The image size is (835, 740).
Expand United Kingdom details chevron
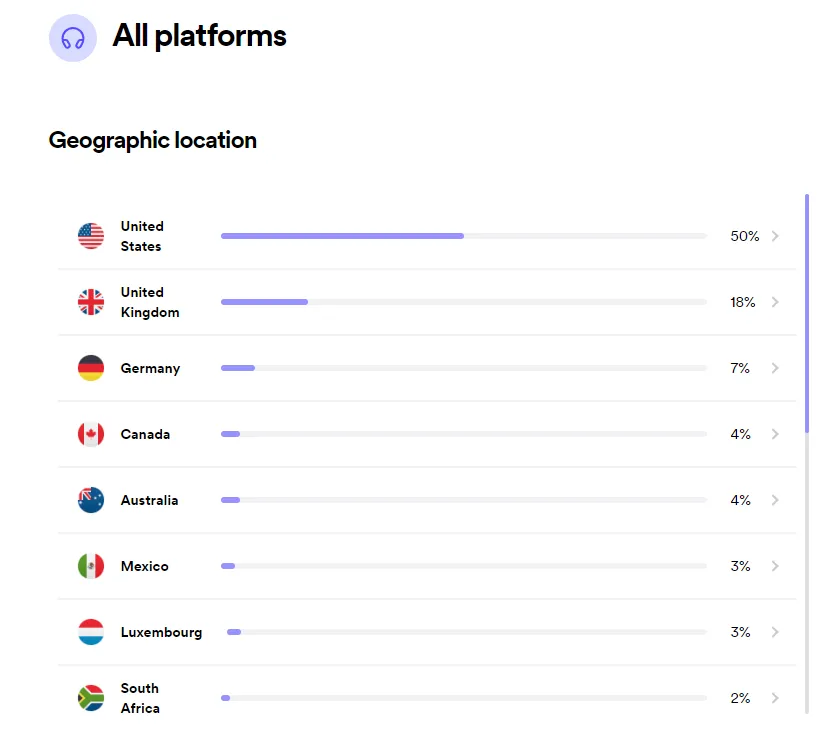[775, 302]
